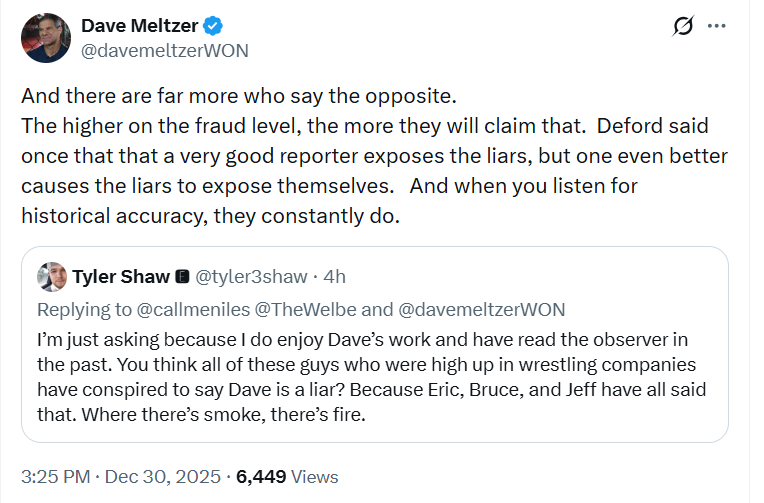
Task: Click the black badge beside Tyler Shaw
Action: click(183, 277)
